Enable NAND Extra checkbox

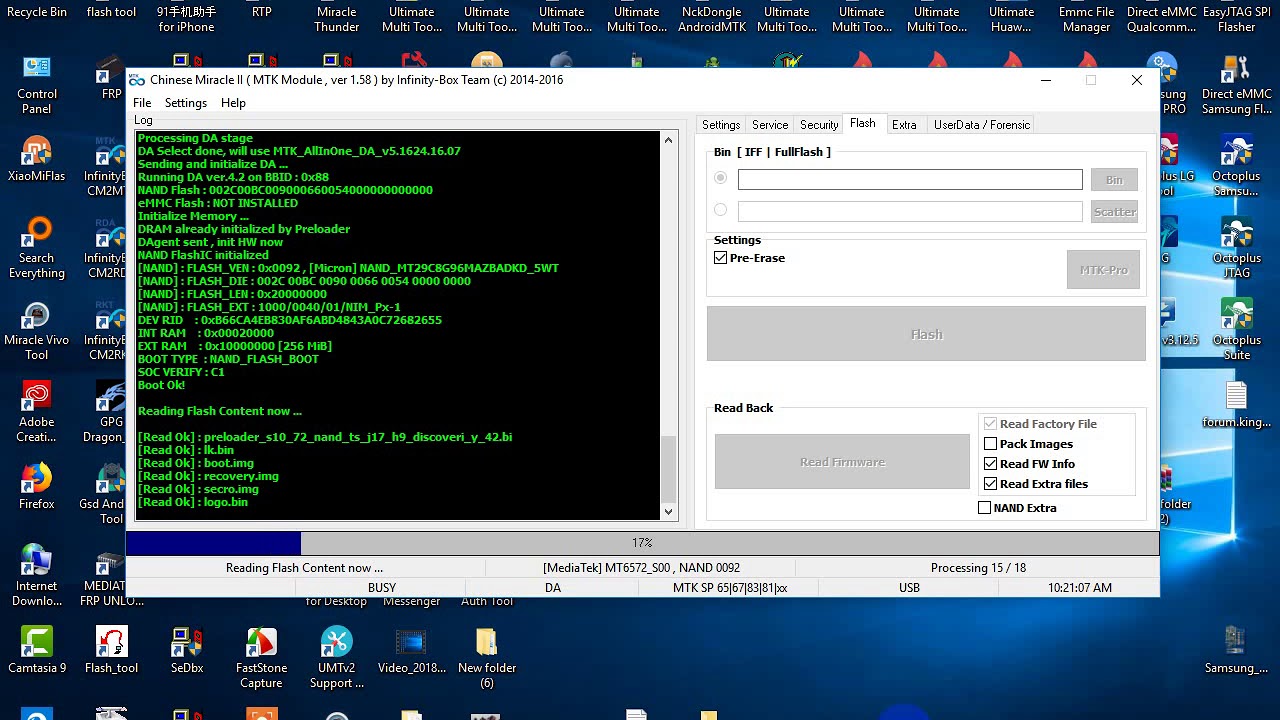pos(985,508)
